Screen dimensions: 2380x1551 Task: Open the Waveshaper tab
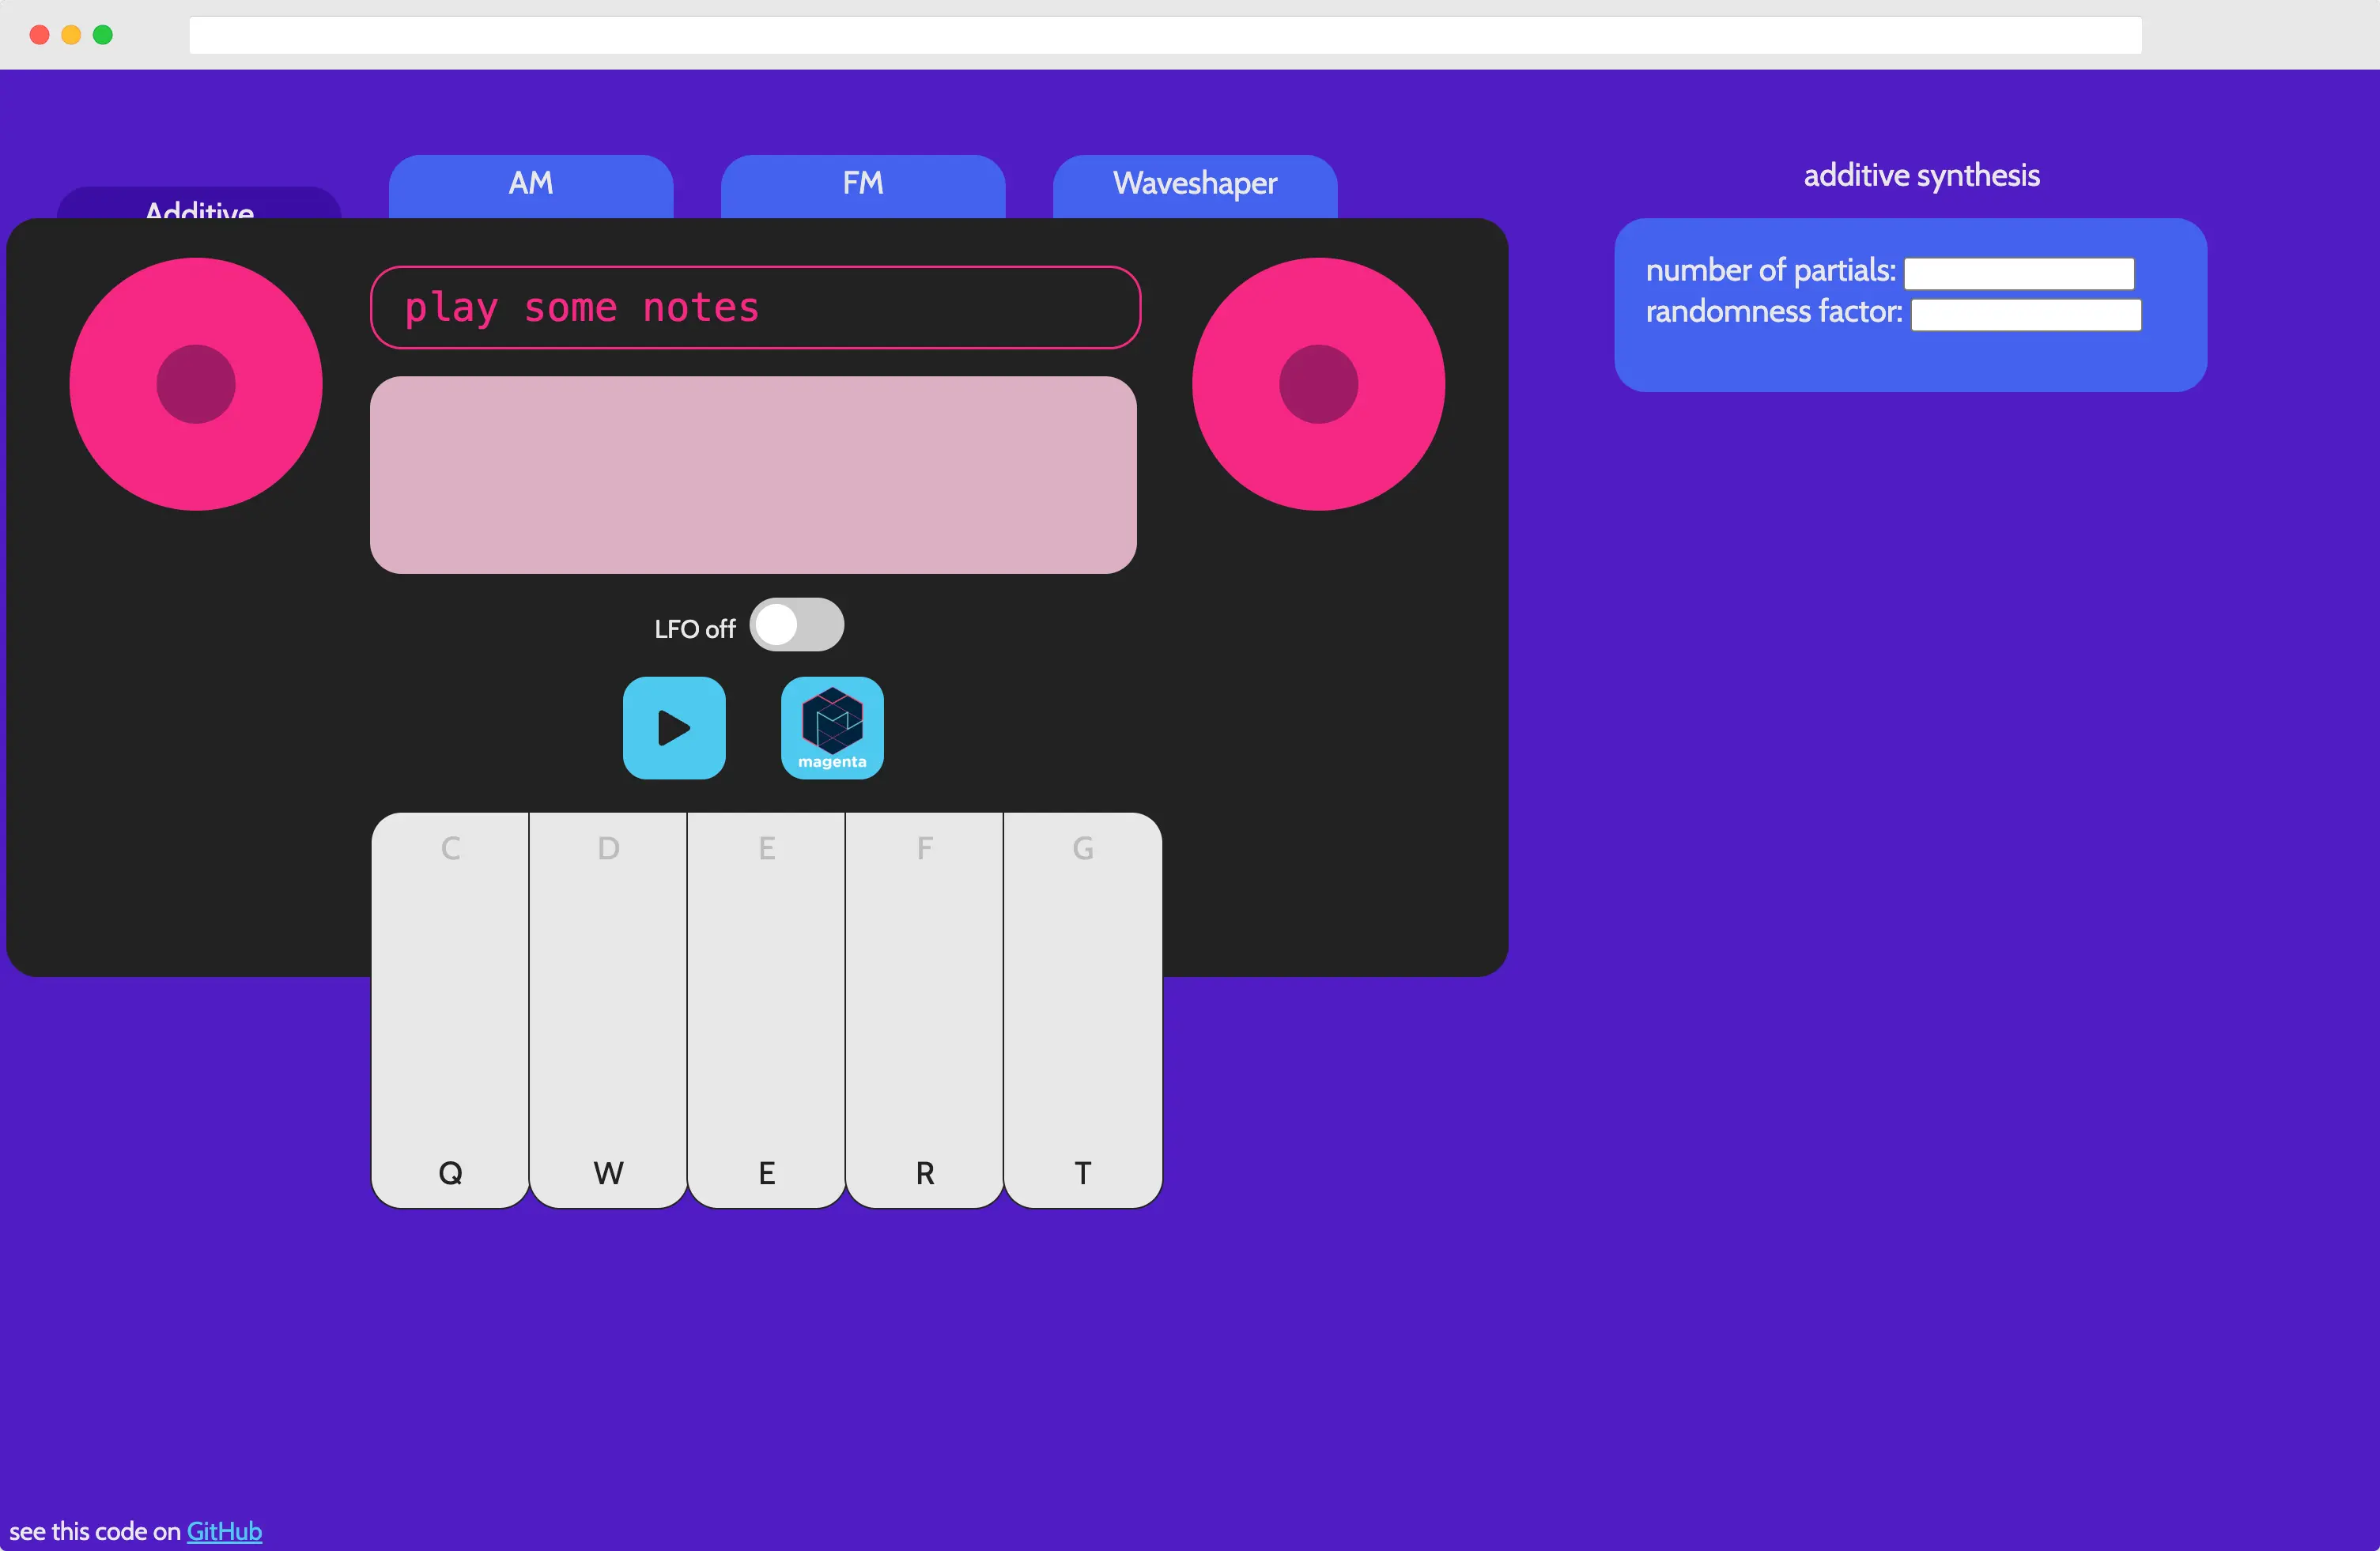[1194, 185]
